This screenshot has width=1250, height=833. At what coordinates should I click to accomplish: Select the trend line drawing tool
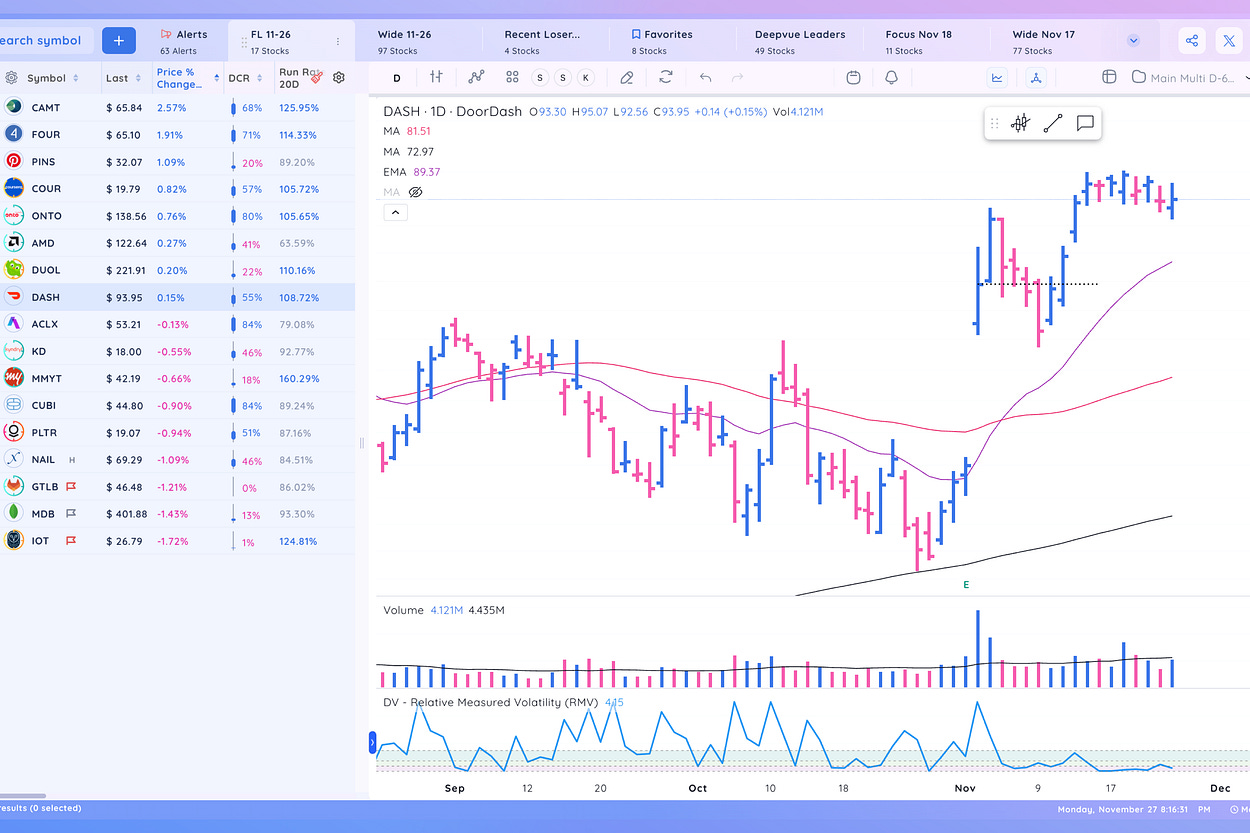click(1052, 123)
